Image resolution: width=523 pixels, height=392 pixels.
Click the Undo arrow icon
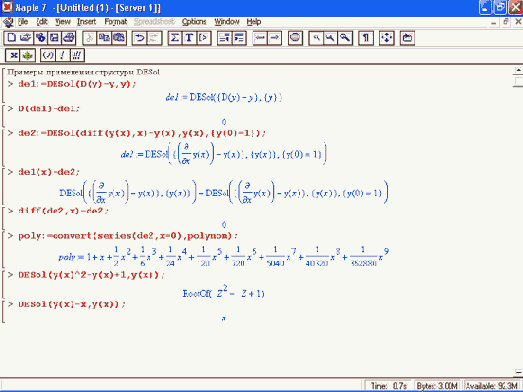pos(139,38)
